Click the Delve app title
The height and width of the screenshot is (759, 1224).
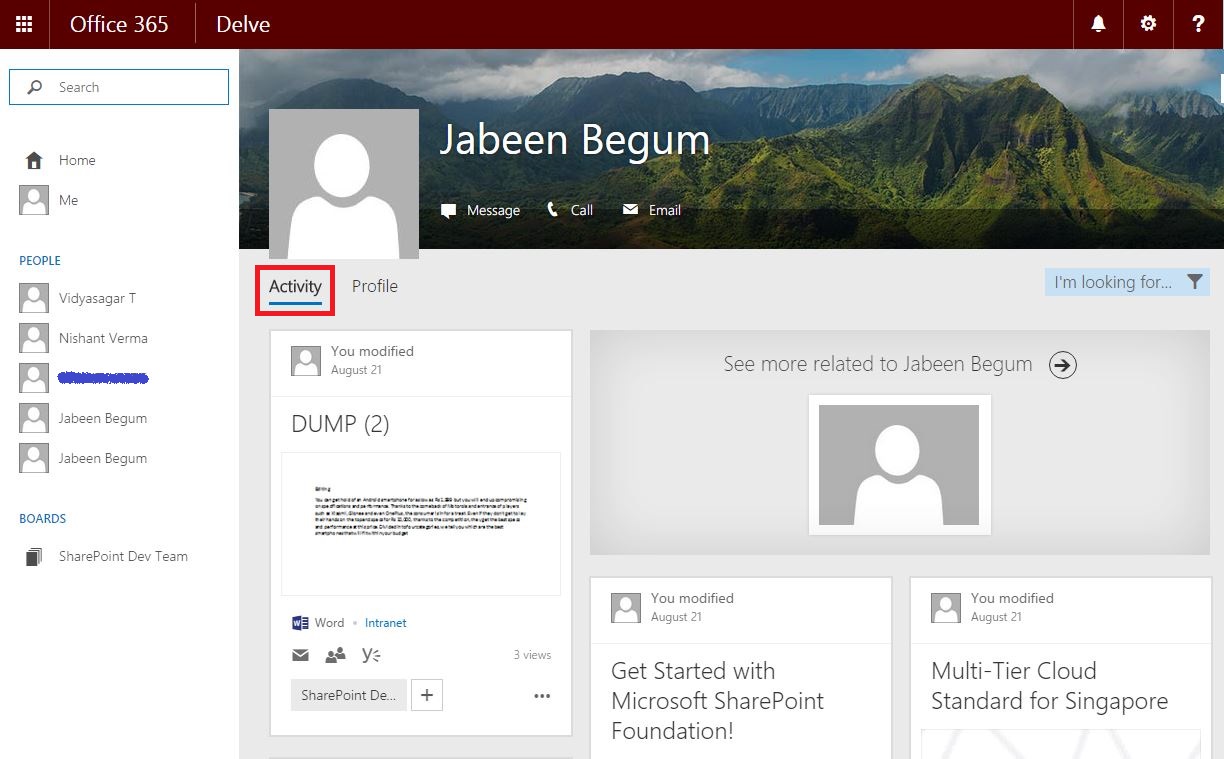[x=243, y=24]
